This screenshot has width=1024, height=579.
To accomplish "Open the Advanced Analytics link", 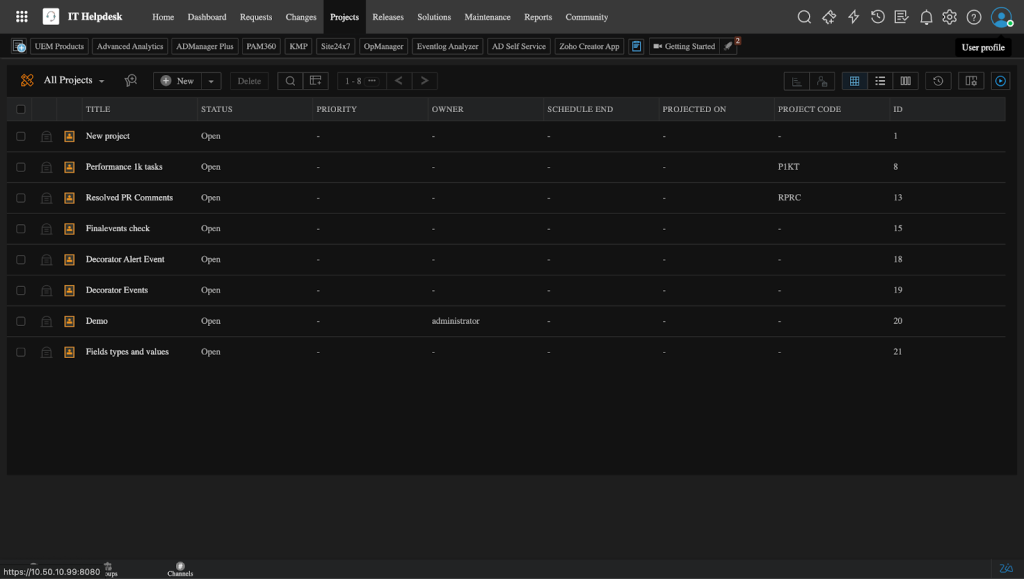I will pos(130,46).
